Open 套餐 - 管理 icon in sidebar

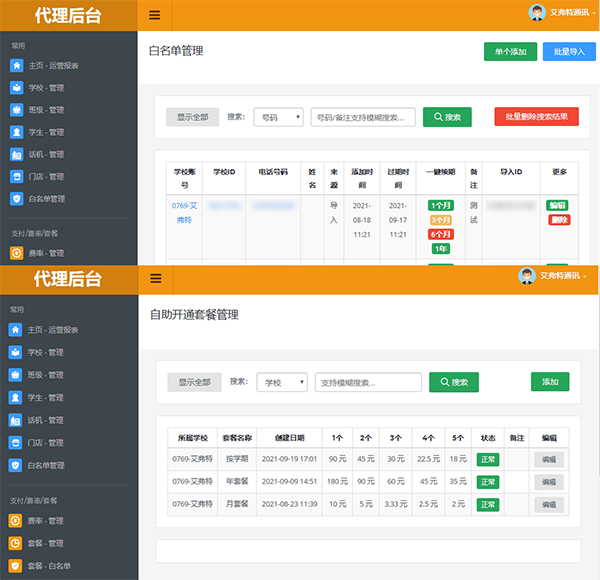click(16, 543)
